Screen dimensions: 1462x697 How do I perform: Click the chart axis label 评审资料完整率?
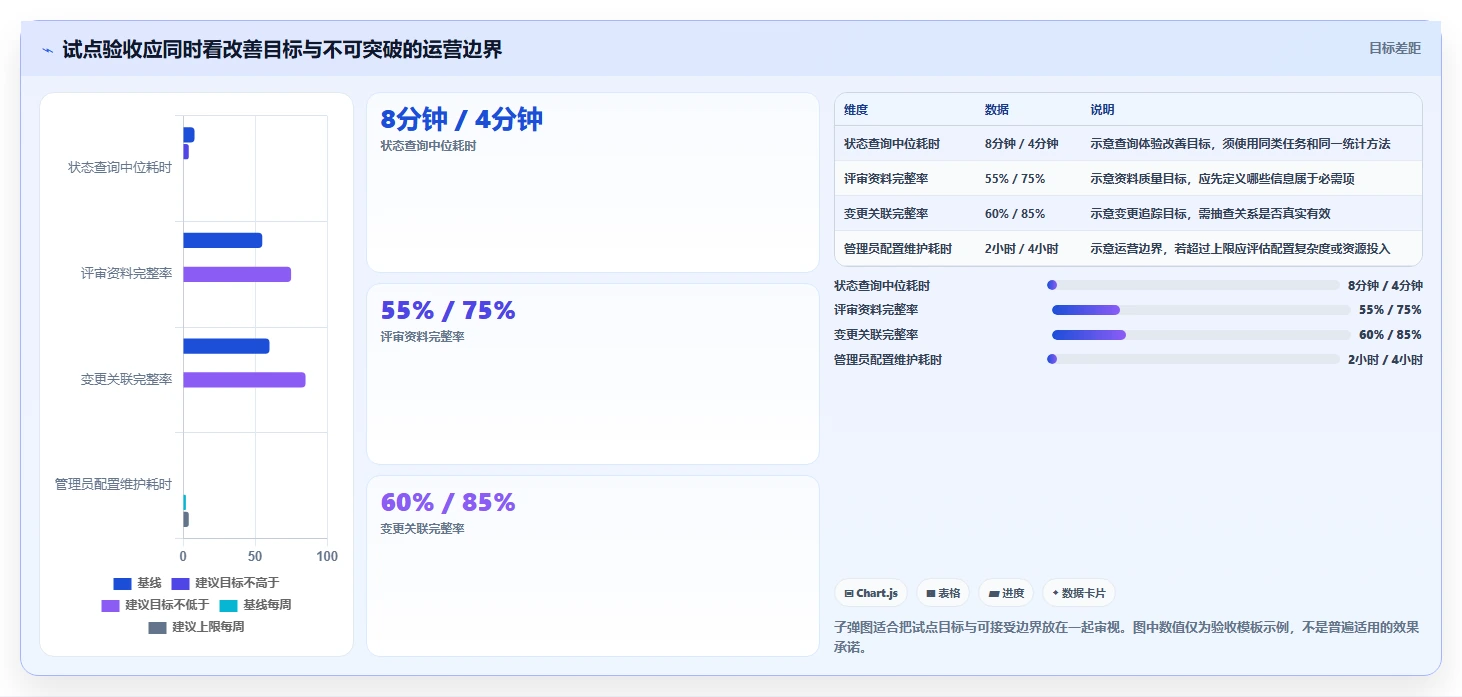point(126,273)
